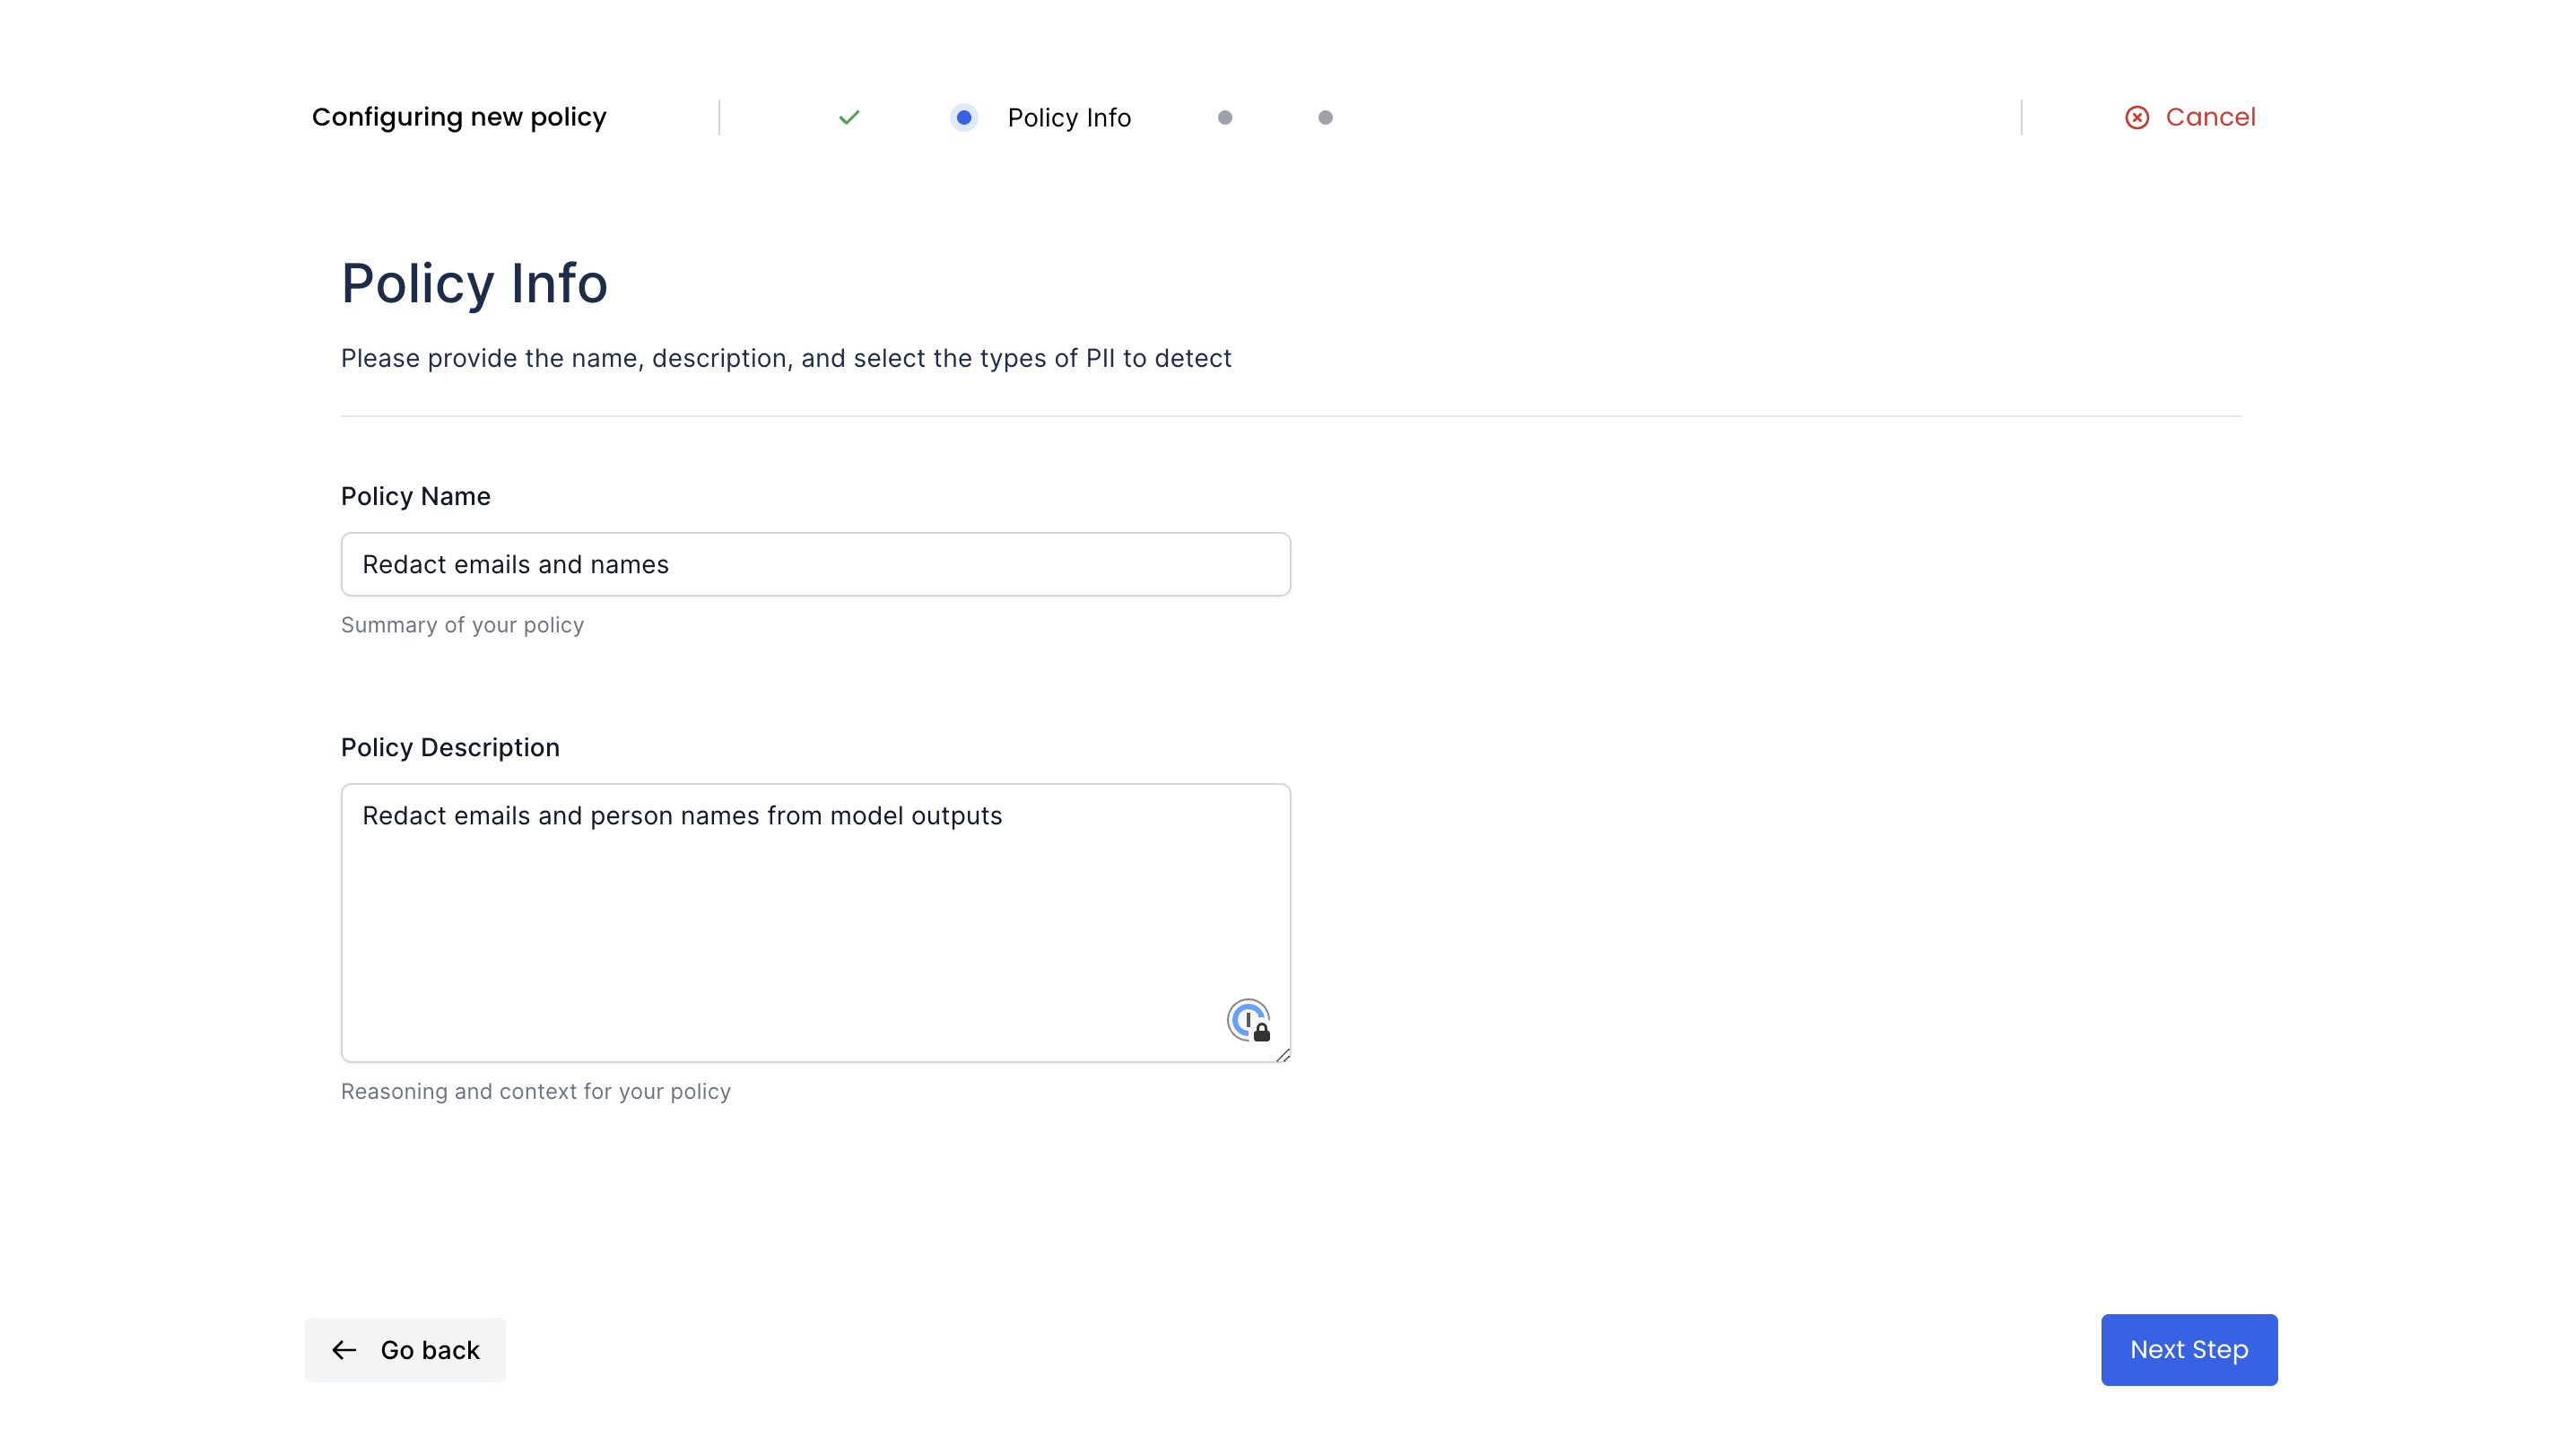The width and height of the screenshot is (2576, 1455).
Task: Click the 'Policy Info' page heading
Action: [474, 283]
